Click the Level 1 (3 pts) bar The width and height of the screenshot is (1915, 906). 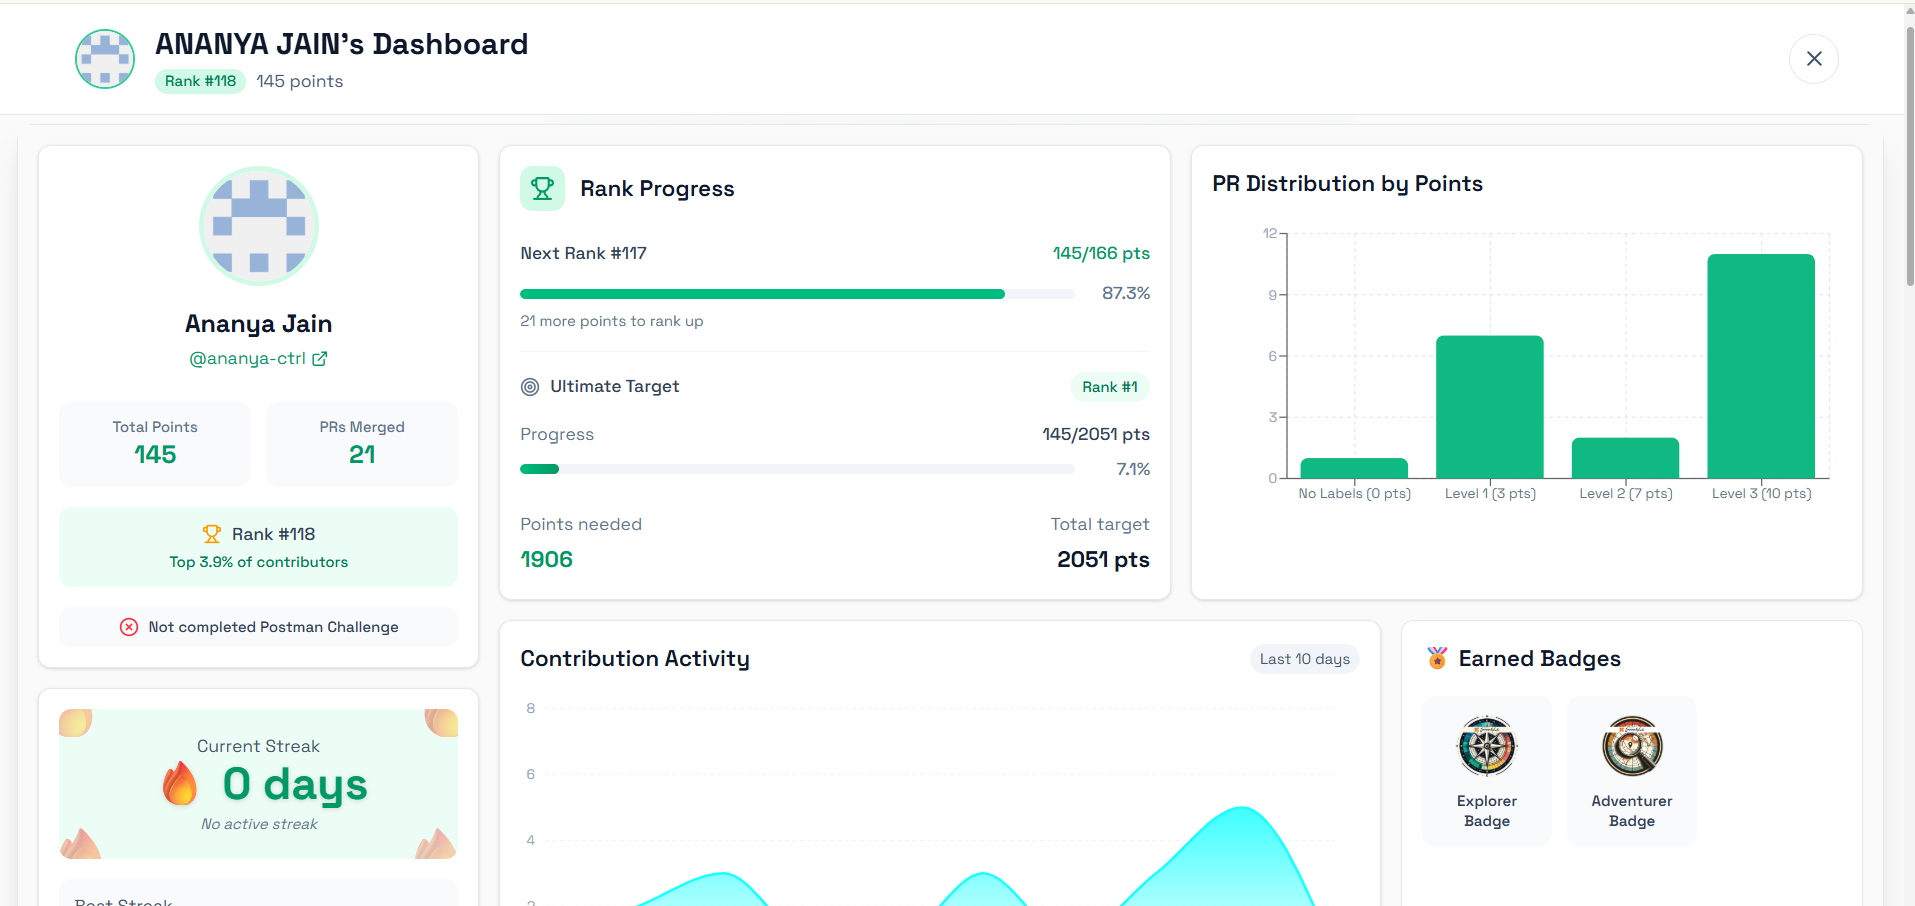pos(1490,407)
